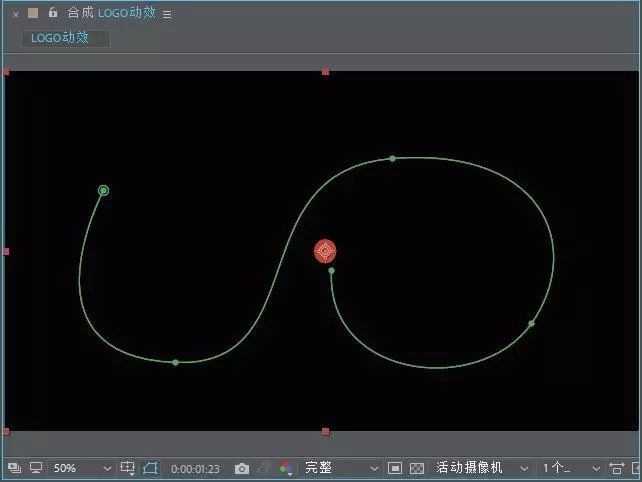The image size is (642, 482).
Task: Toggle the pixel aspect ratio correction icon
Action: (617, 468)
